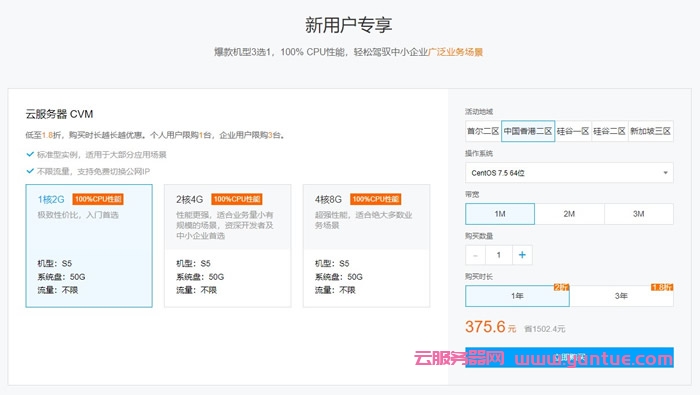This screenshot has width=700, height=395.
Task: Select 1M bandwidth option
Action: [500, 214]
